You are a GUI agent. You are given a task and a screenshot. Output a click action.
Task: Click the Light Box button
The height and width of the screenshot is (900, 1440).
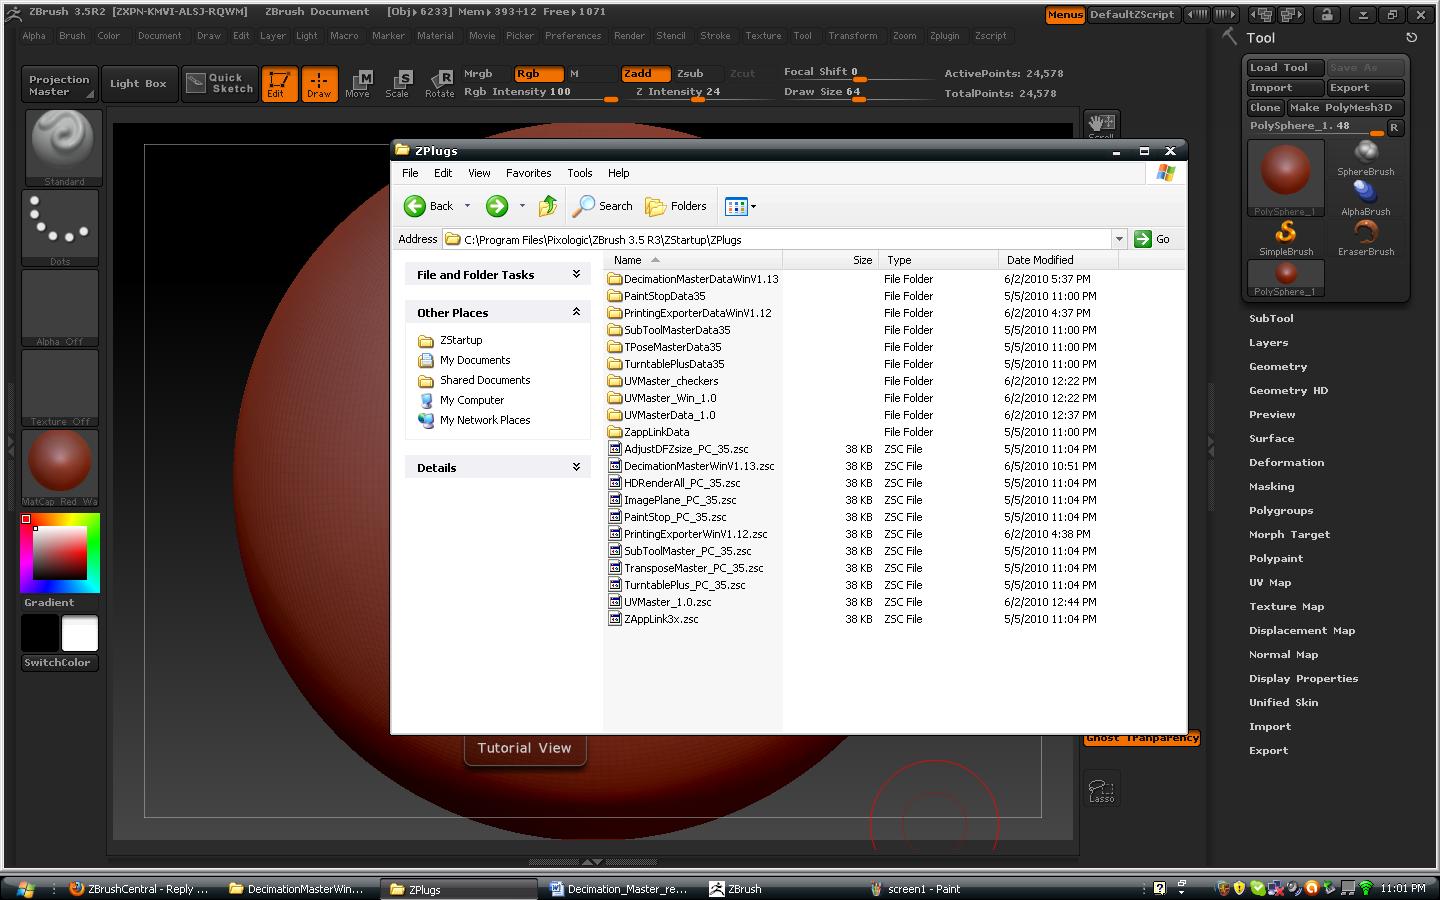(x=138, y=83)
